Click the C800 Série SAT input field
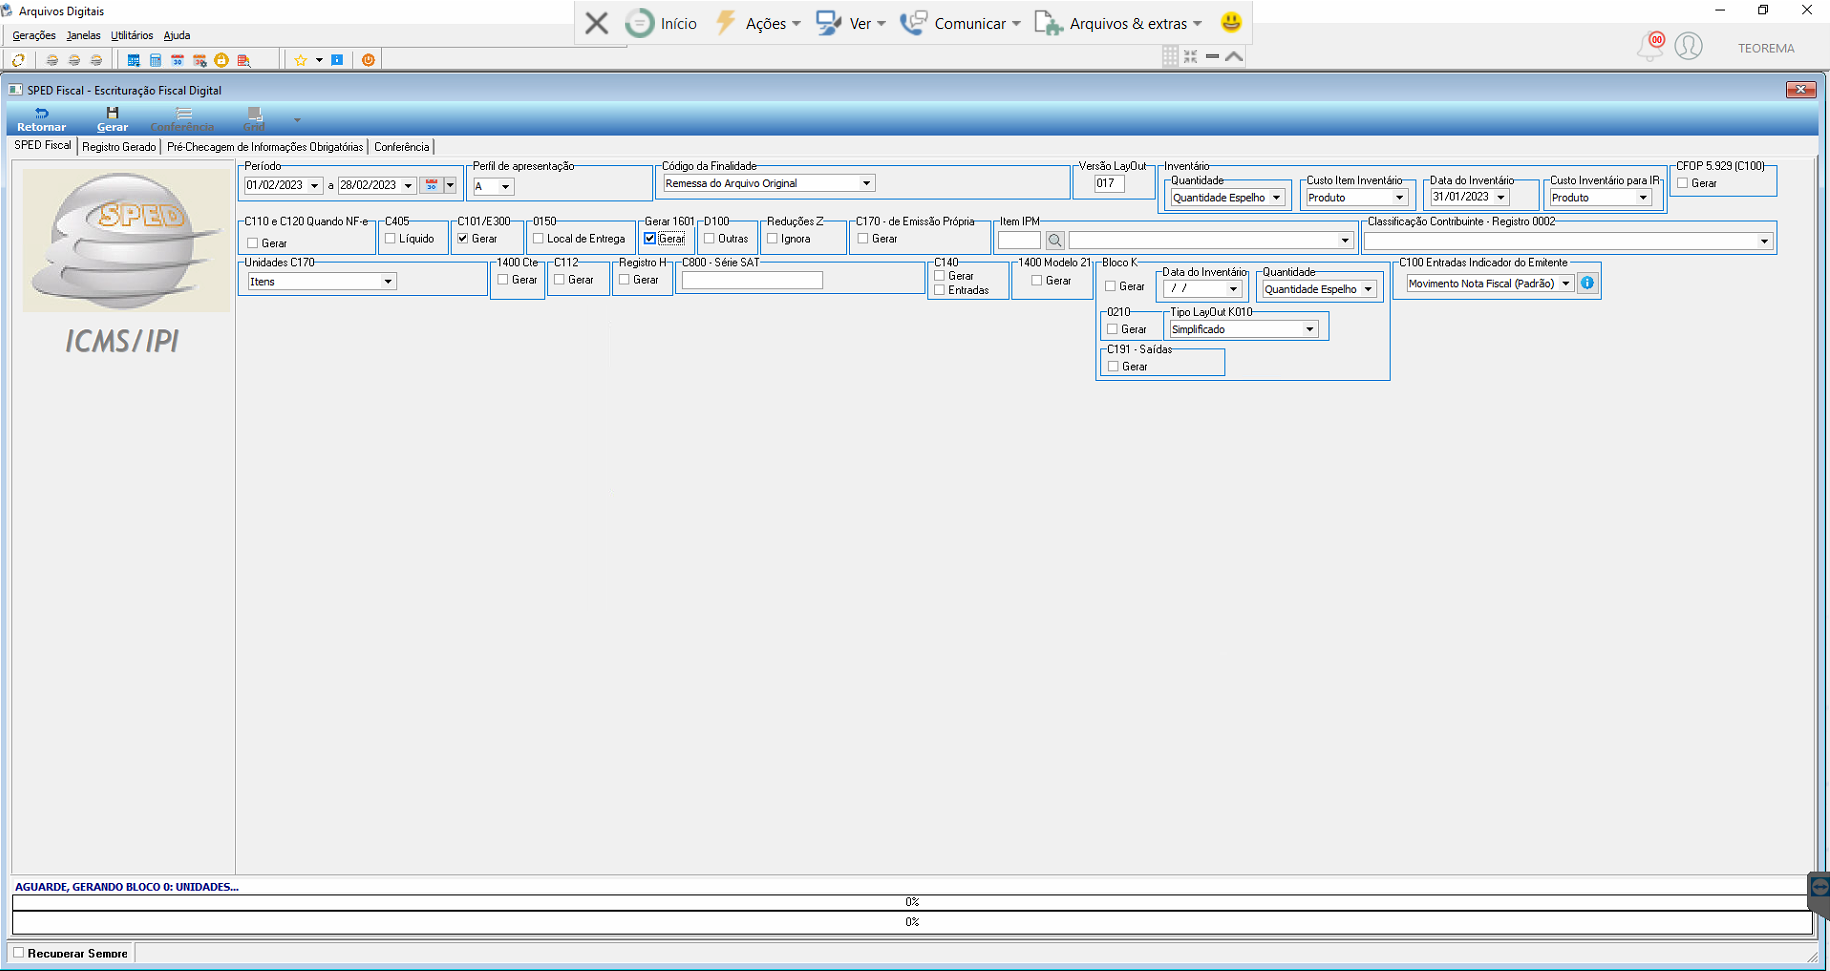1830x971 pixels. click(752, 281)
